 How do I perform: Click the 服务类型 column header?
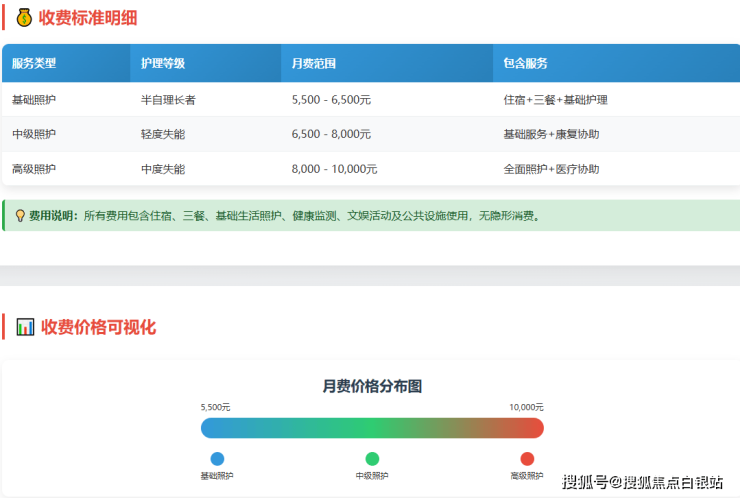[x=34, y=63]
